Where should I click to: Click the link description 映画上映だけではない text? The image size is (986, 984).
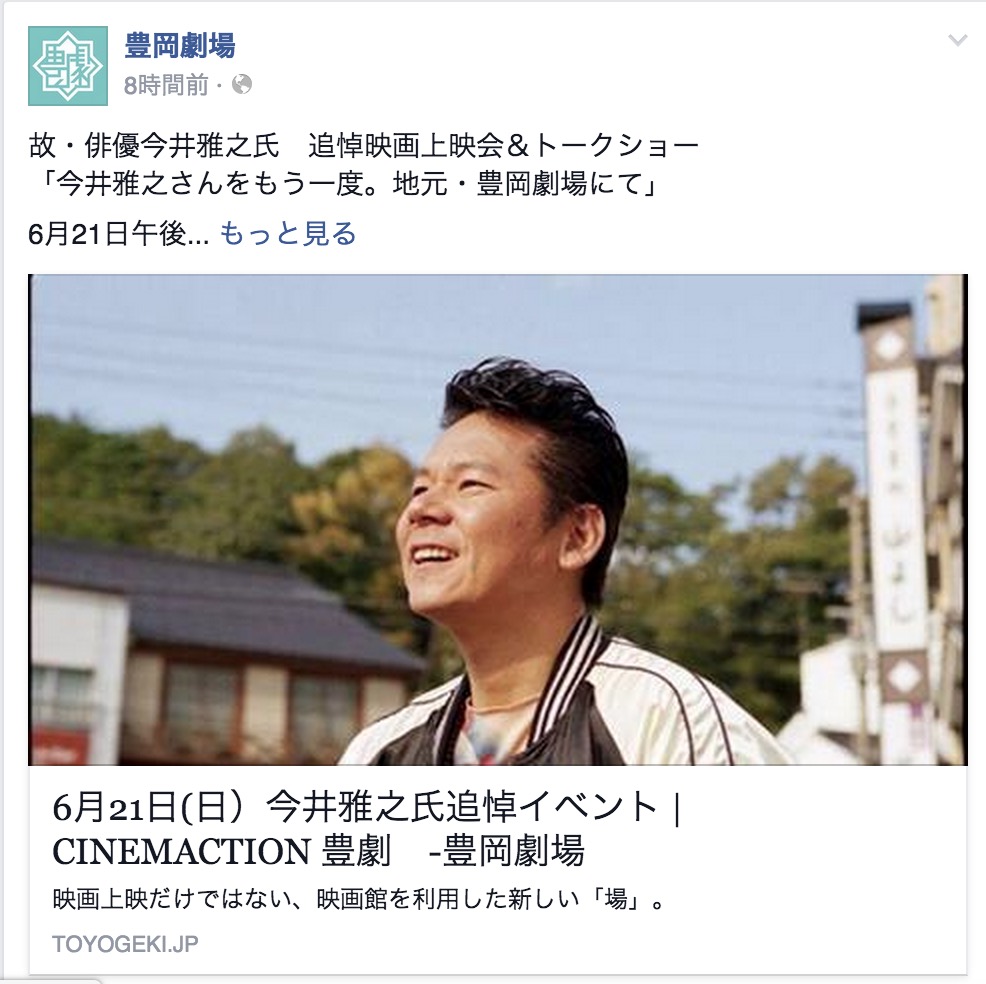coord(359,900)
